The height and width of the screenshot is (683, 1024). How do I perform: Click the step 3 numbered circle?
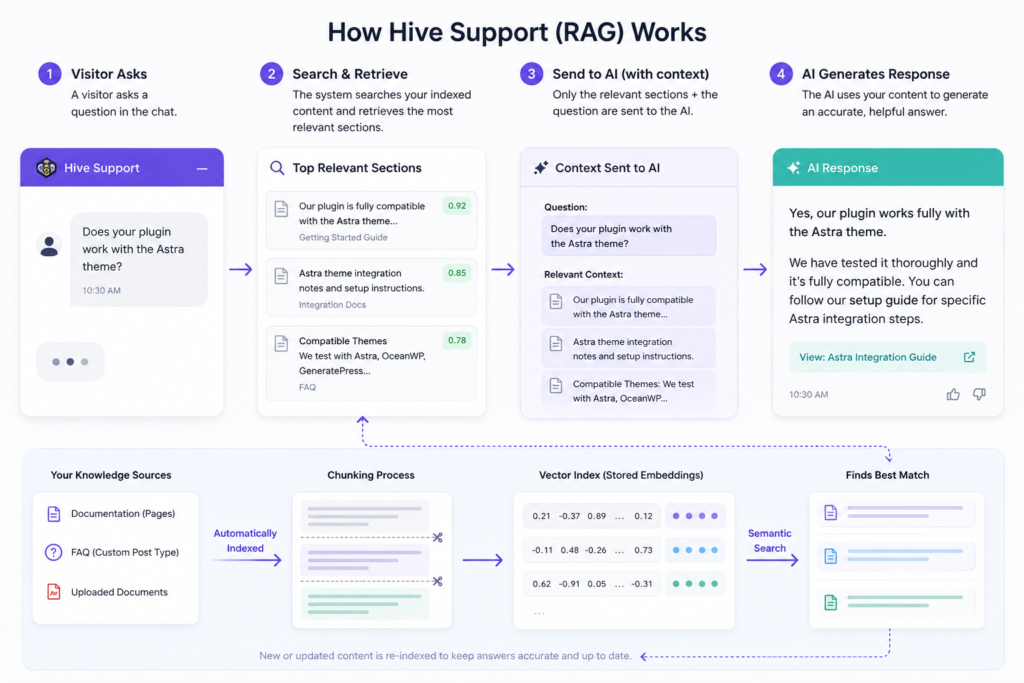pyautogui.click(x=532, y=74)
